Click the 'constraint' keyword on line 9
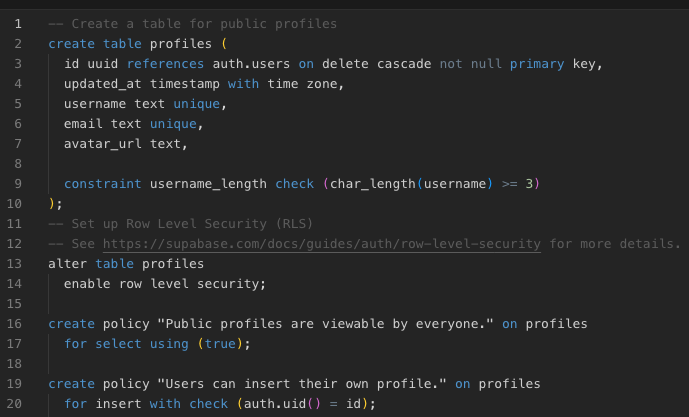Screen dimensions: 689x417 (103, 184)
